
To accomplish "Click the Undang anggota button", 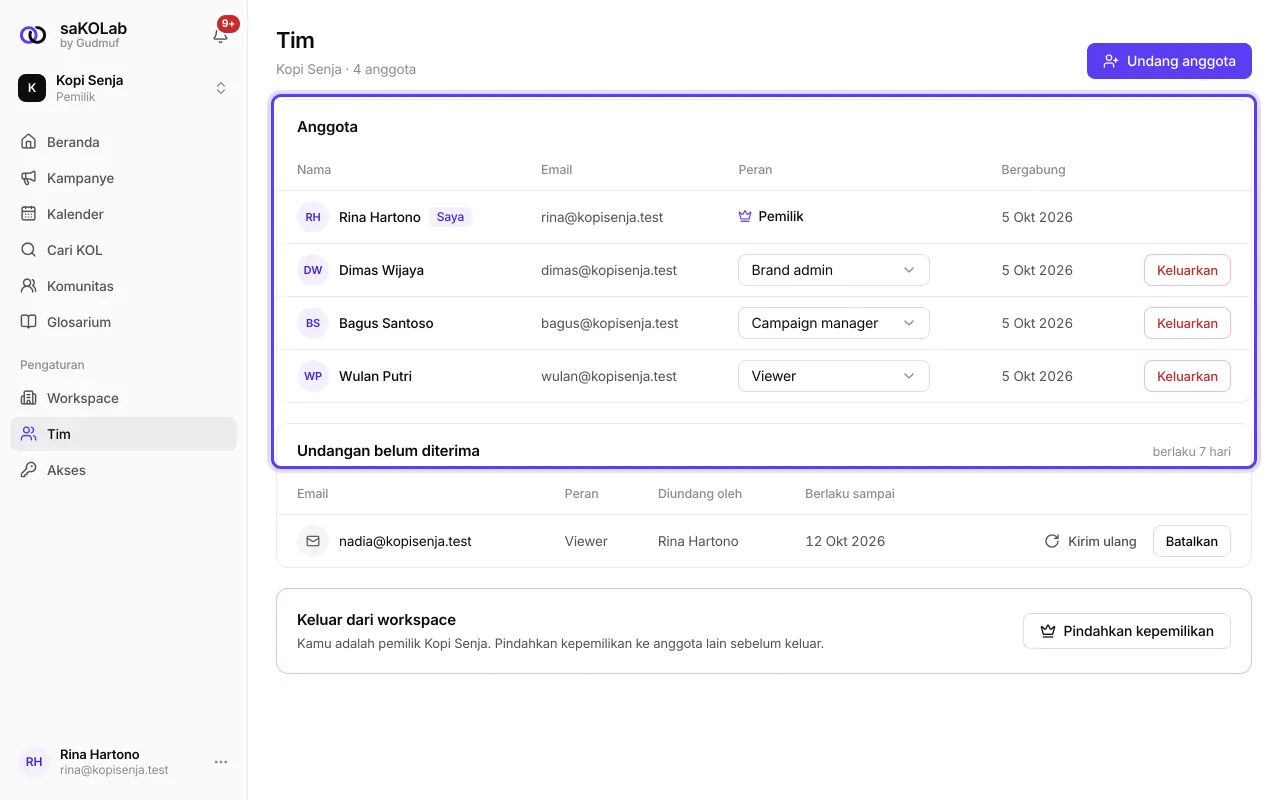I will click(1169, 61).
